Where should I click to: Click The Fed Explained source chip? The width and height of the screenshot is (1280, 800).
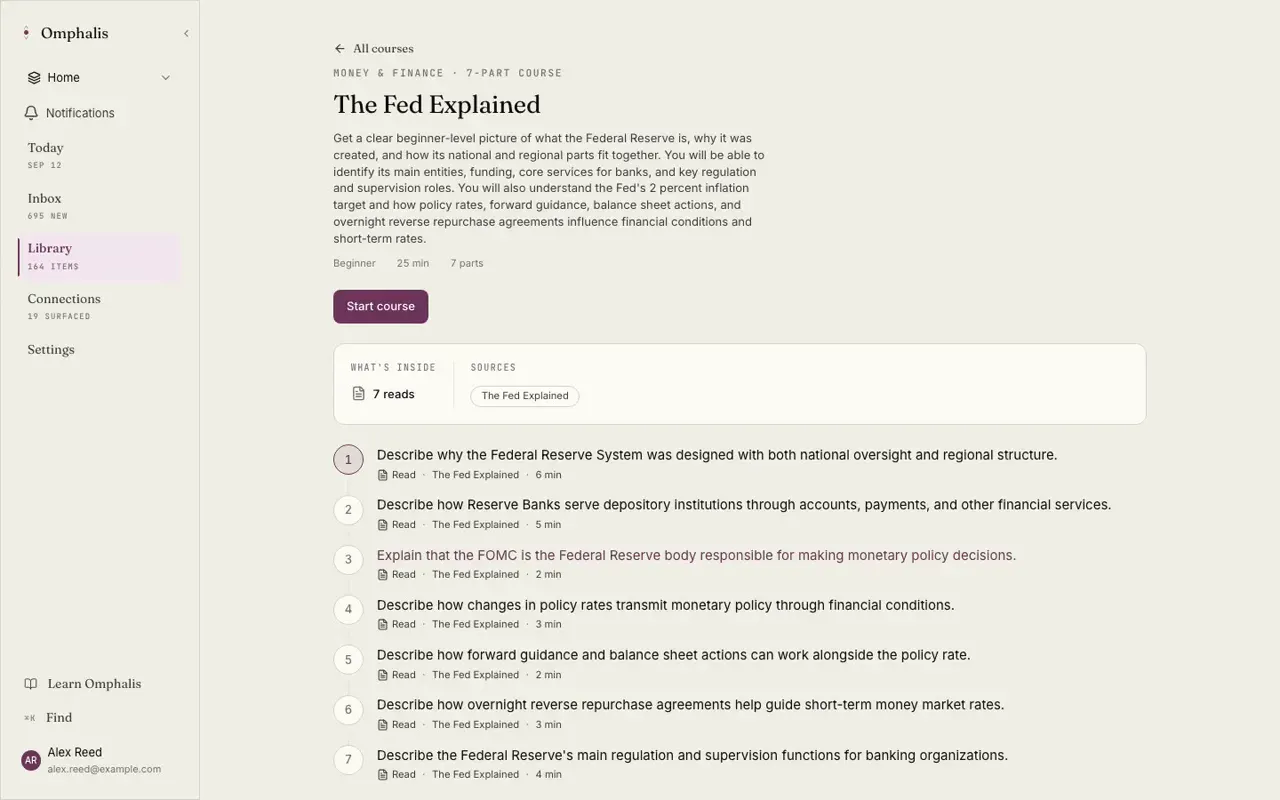(525, 396)
